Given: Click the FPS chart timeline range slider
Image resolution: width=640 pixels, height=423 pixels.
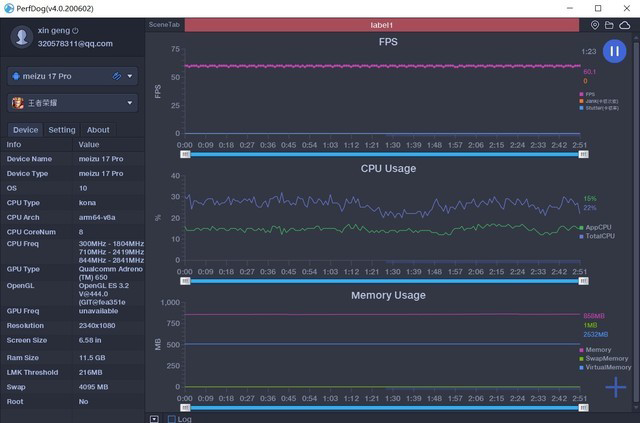Looking at the screenshot, I should (381, 155).
